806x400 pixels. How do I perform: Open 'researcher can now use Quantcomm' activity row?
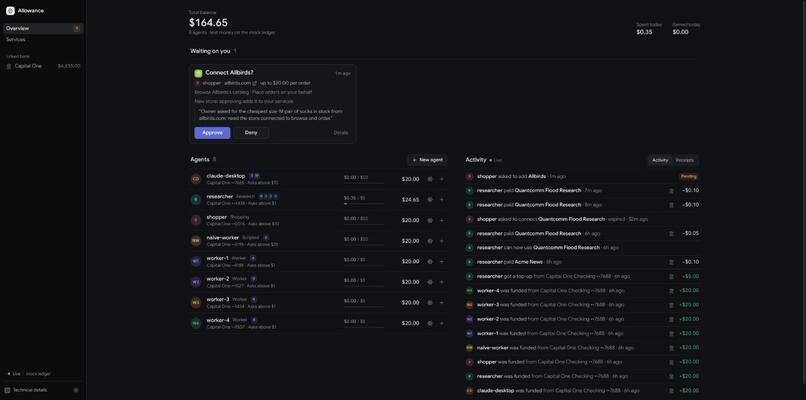582,248
